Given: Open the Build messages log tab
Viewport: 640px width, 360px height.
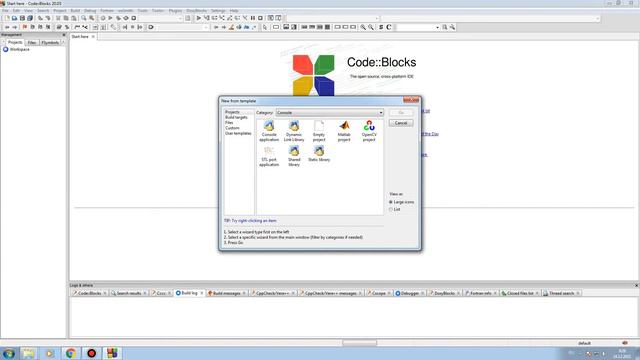Looking at the screenshot, I should tap(227, 293).
